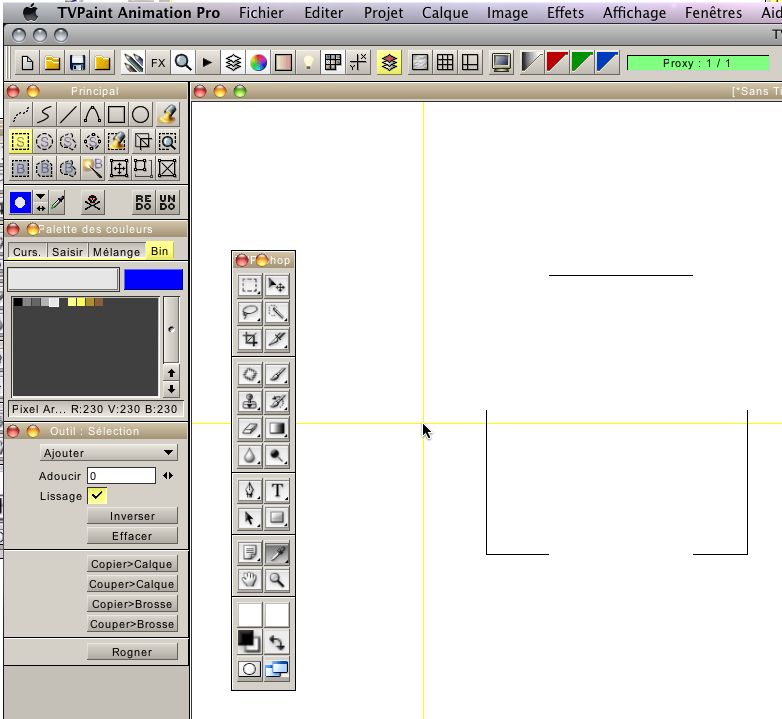Viewport: 782px width, 719px height.
Task: Select the yellow rectangle selection tool
Action: (20, 142)
